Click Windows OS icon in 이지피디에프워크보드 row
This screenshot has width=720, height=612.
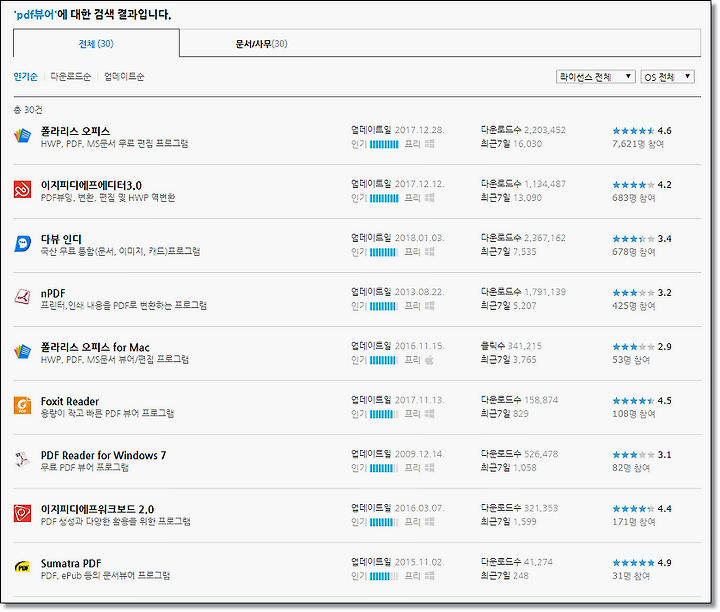(x=429, y=522)
